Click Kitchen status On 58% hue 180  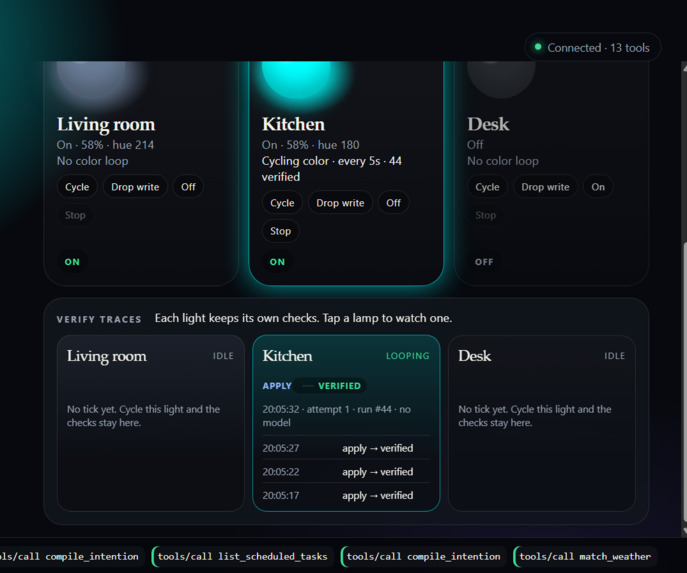point(310,145)
